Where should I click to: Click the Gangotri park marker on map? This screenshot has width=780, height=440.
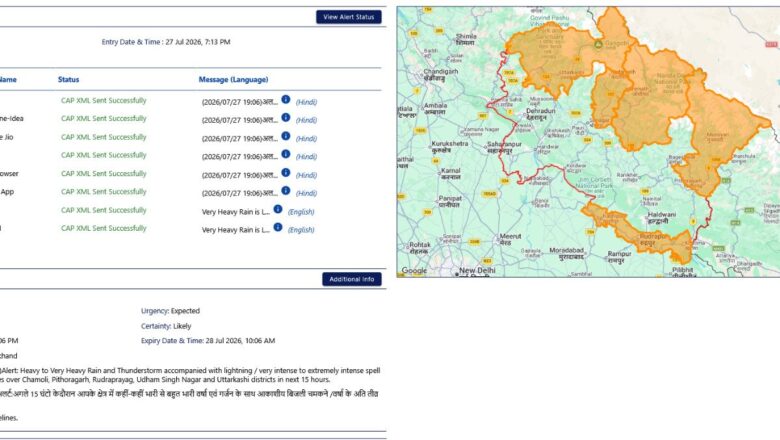point(598,44)
